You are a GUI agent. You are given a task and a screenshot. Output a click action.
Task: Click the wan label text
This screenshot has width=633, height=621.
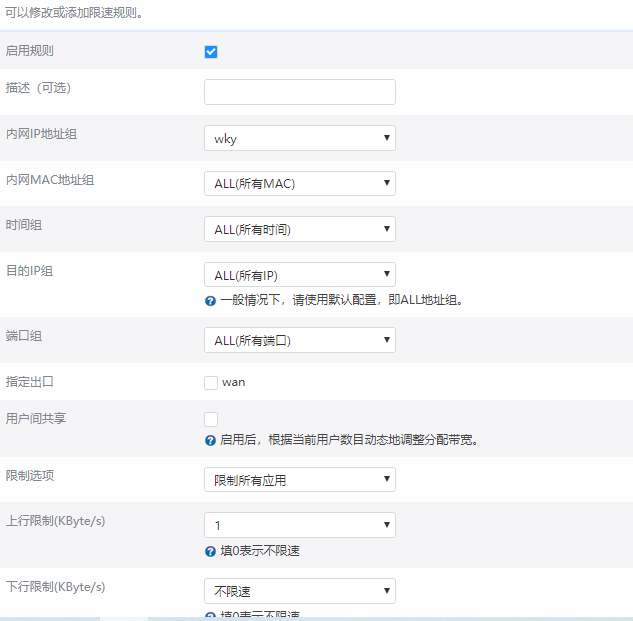click(x=233, y=382)
